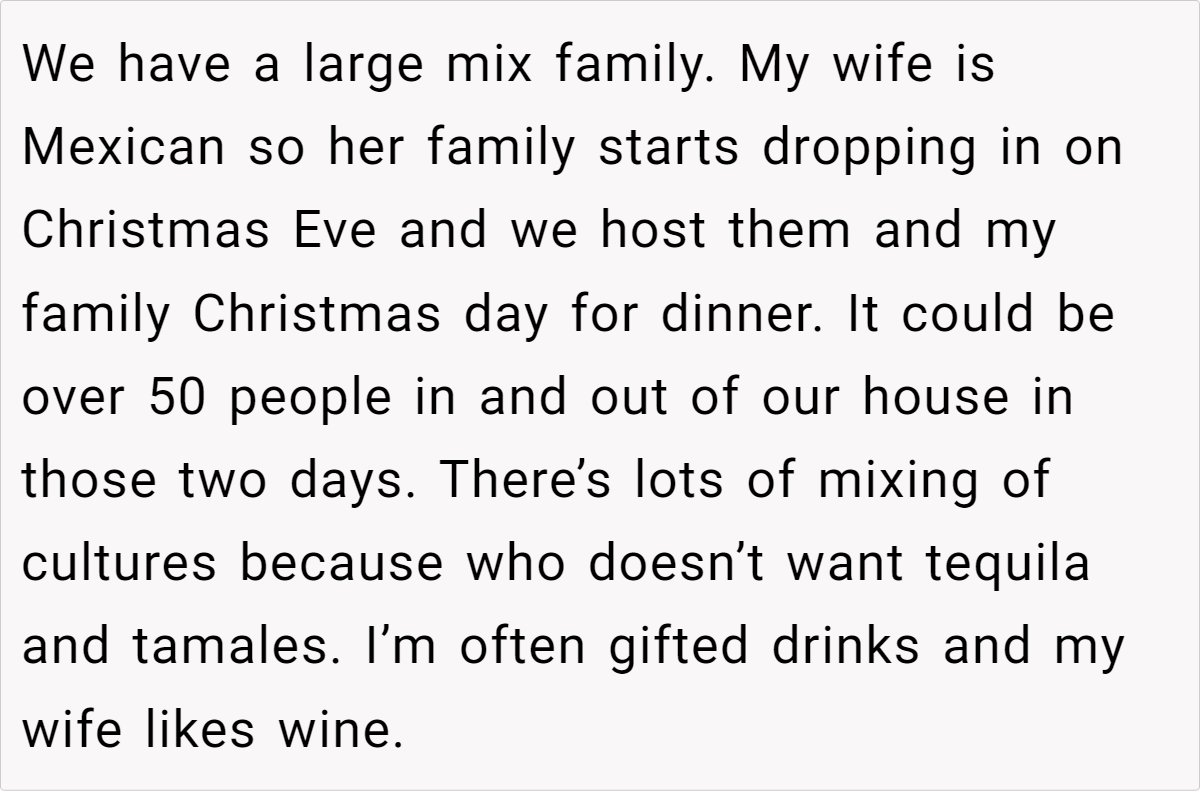1200x791 pixels.
Task: Click the word "cultures"
Action: coord(119,563)
